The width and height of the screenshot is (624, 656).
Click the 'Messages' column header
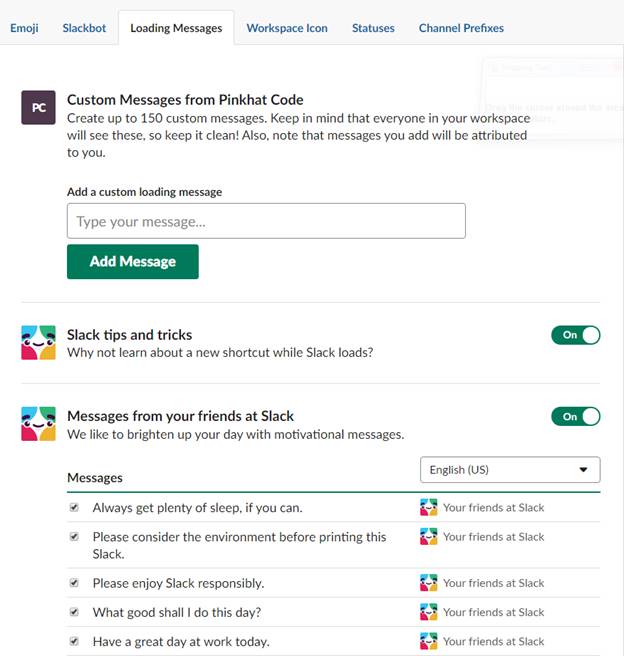[95, 478]
